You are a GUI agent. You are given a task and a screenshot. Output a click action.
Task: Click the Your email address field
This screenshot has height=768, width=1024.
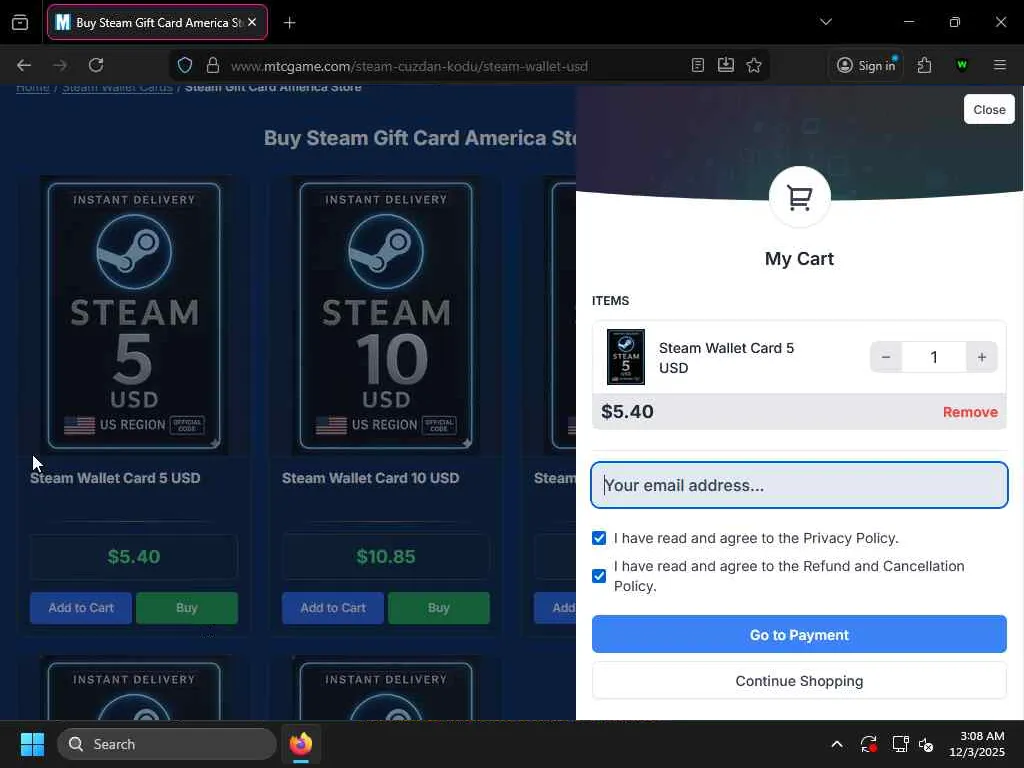(x=799, y=485)
